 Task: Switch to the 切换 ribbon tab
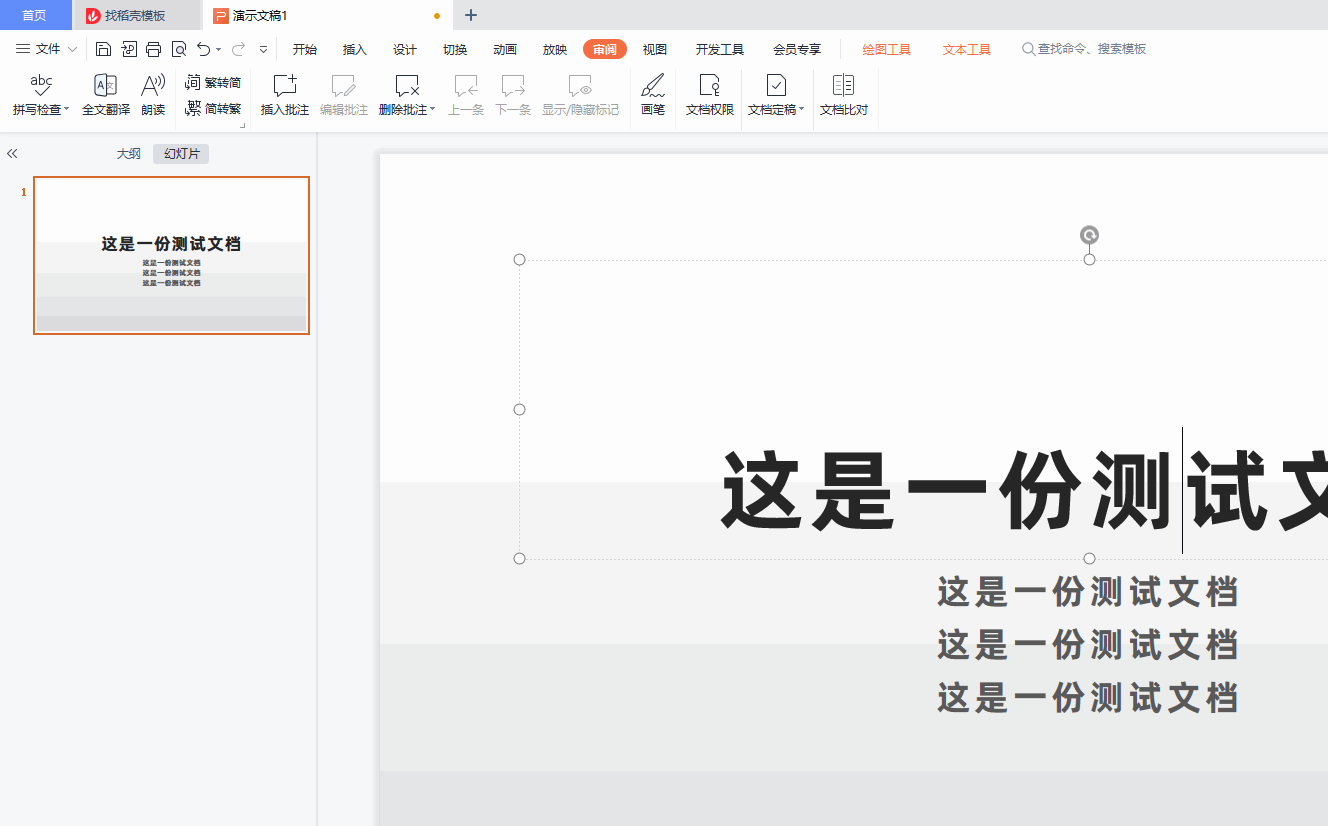455,49
